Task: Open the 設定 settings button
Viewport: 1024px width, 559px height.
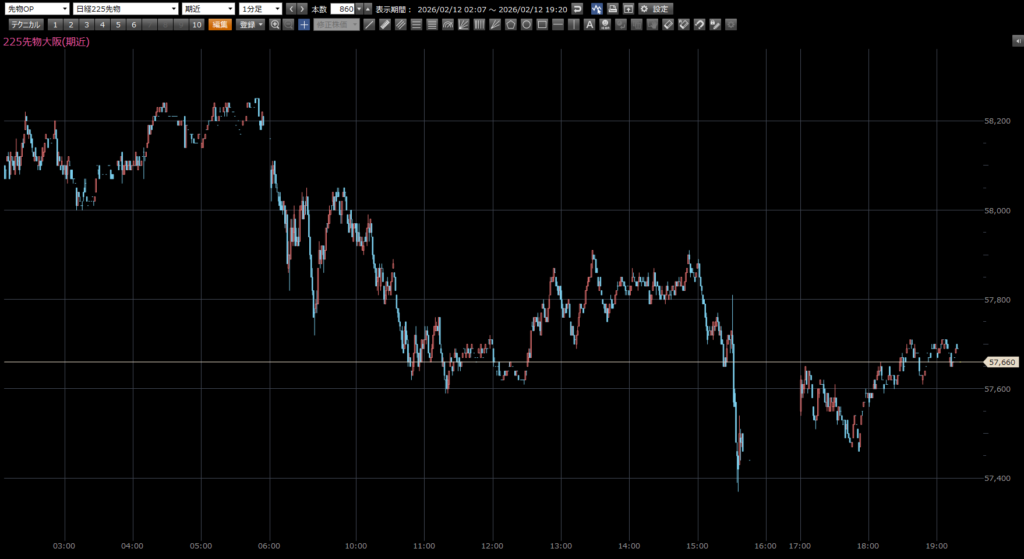Action: 656,8
